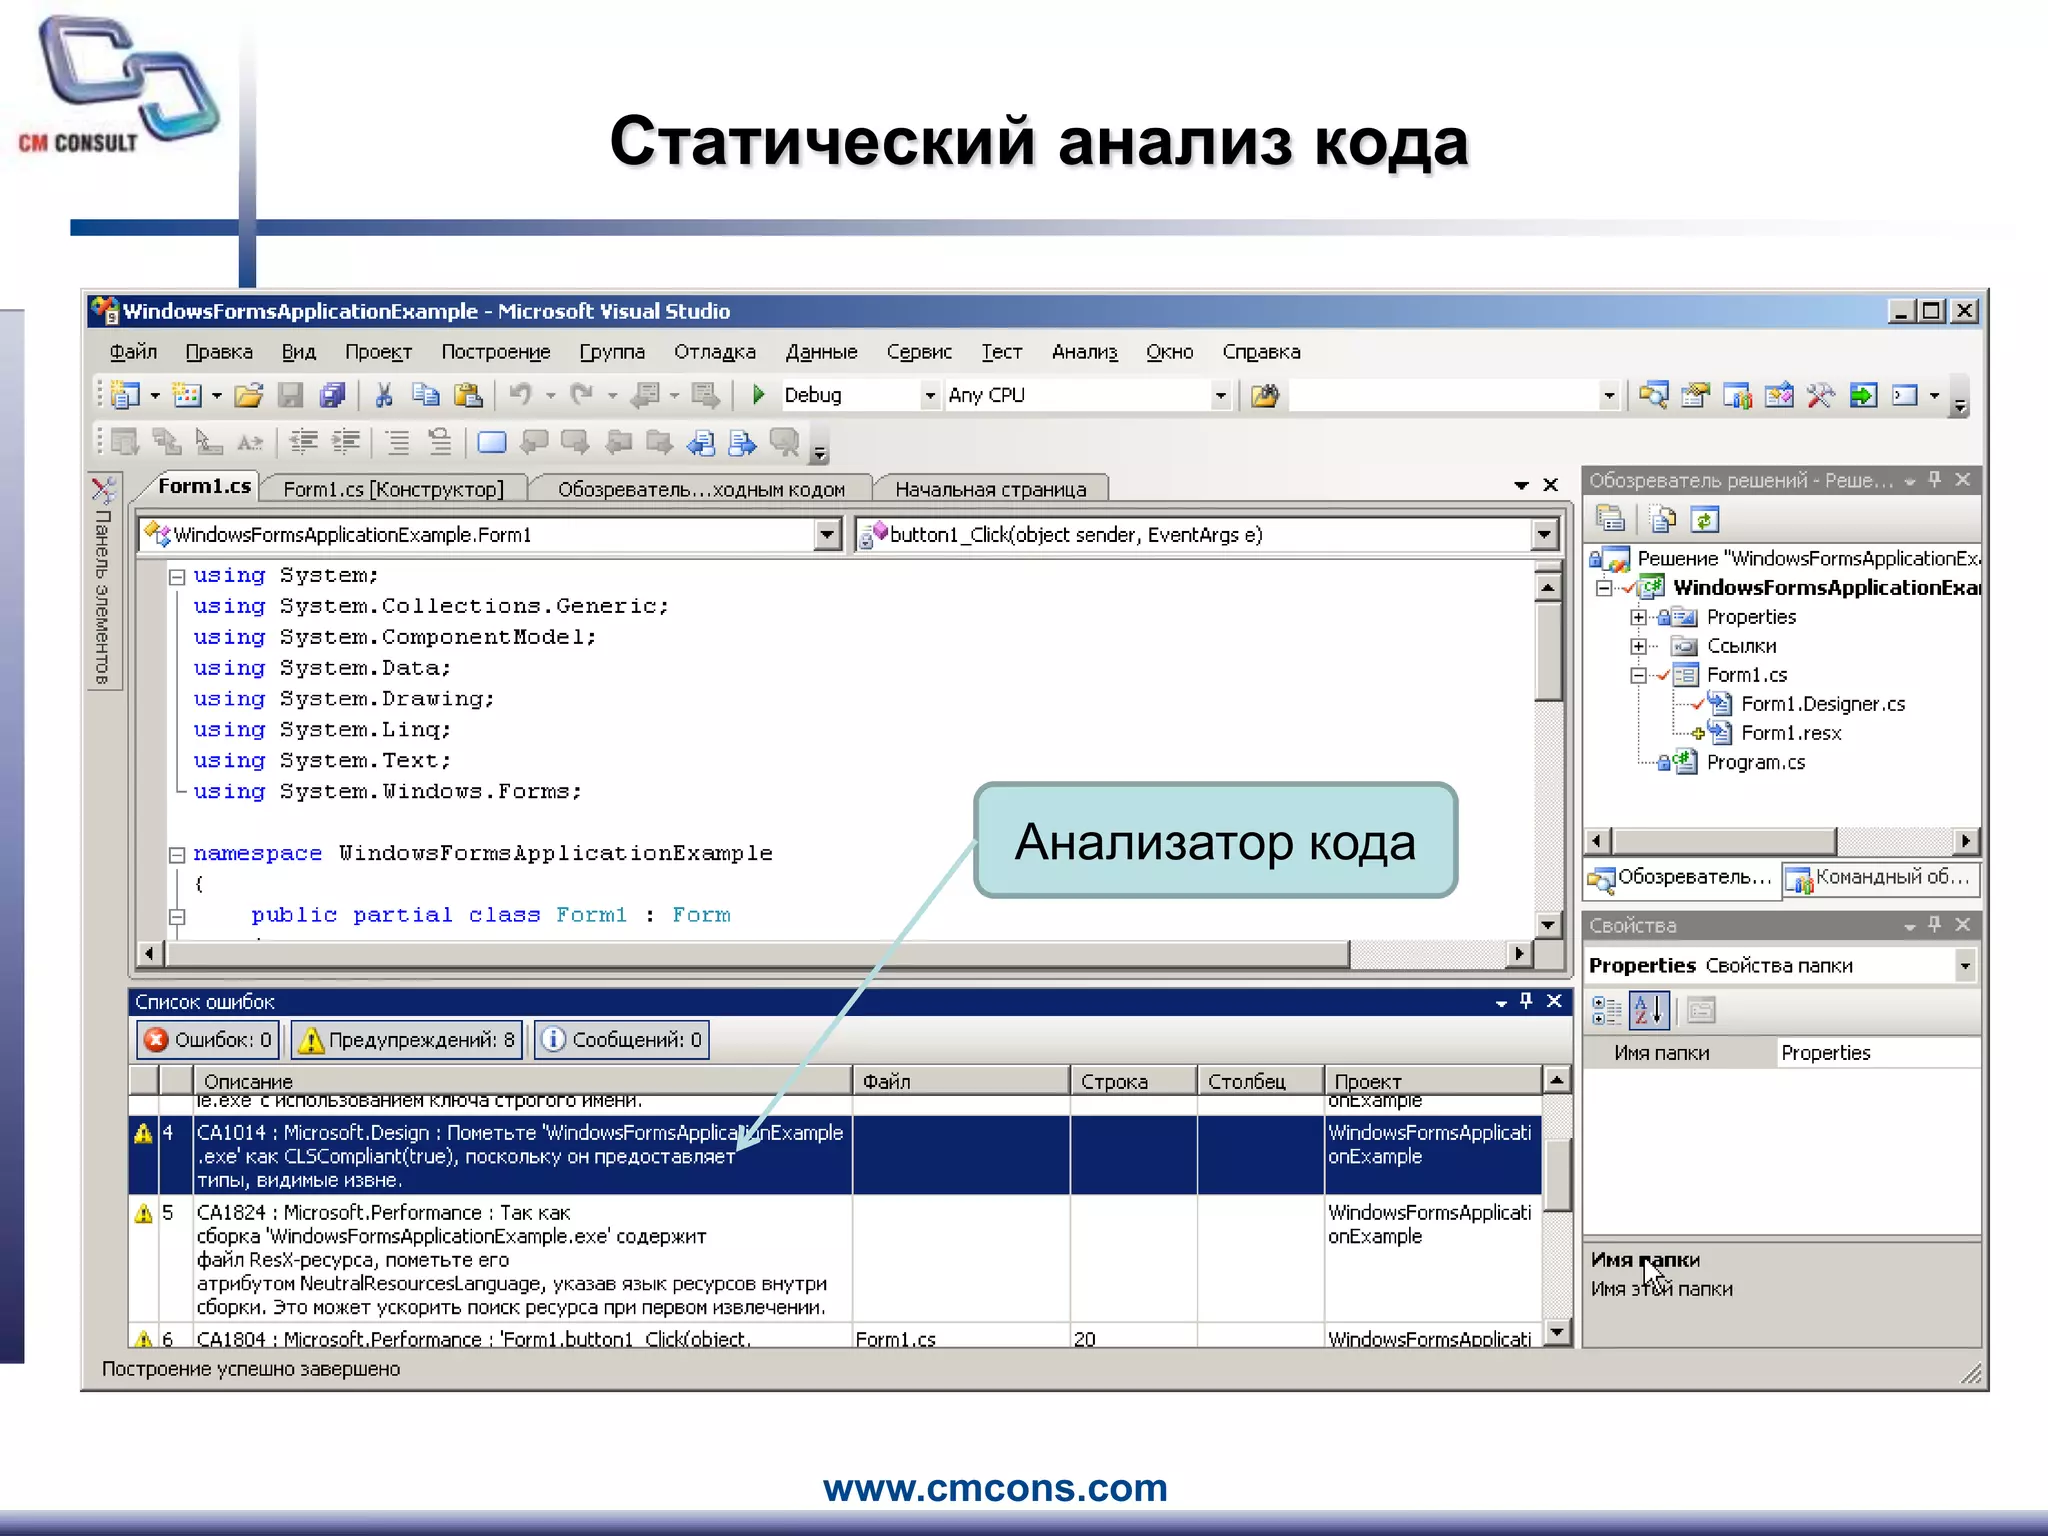
Task: Click Comment Selection lines icon
Action: (x=398, y=442)
